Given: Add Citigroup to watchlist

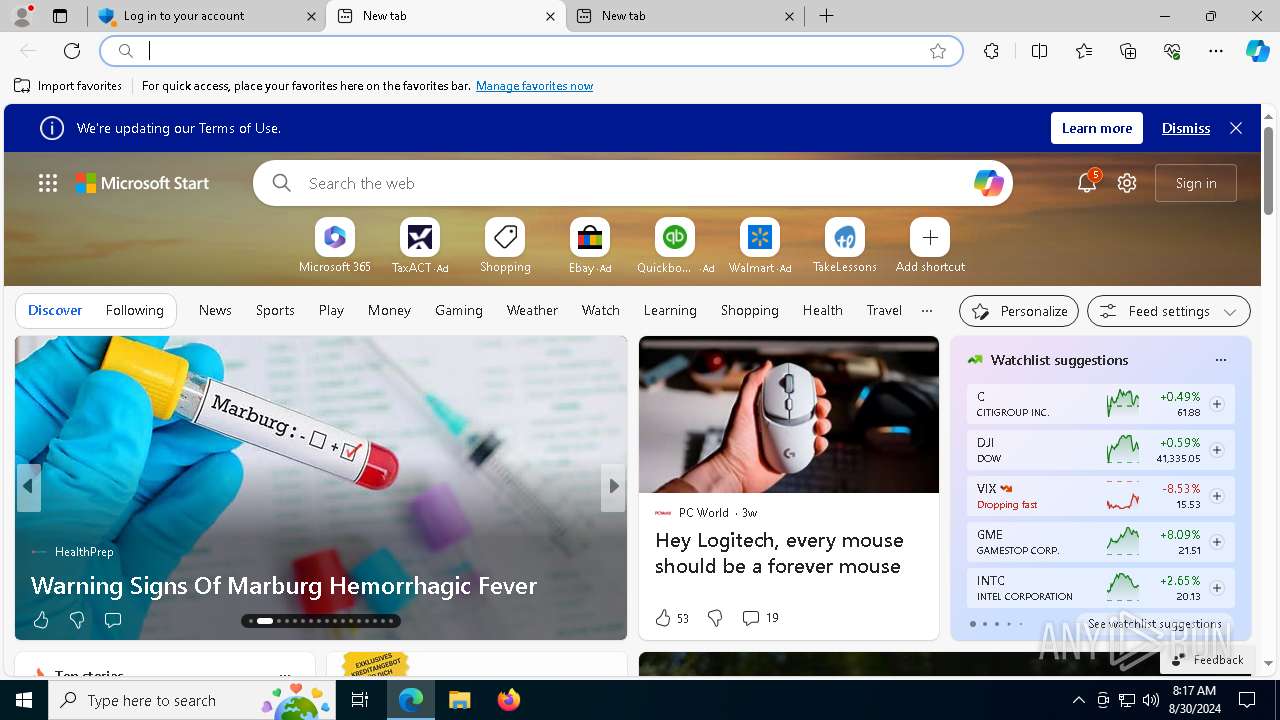Looking at the screenshot, I should 1217,404.
